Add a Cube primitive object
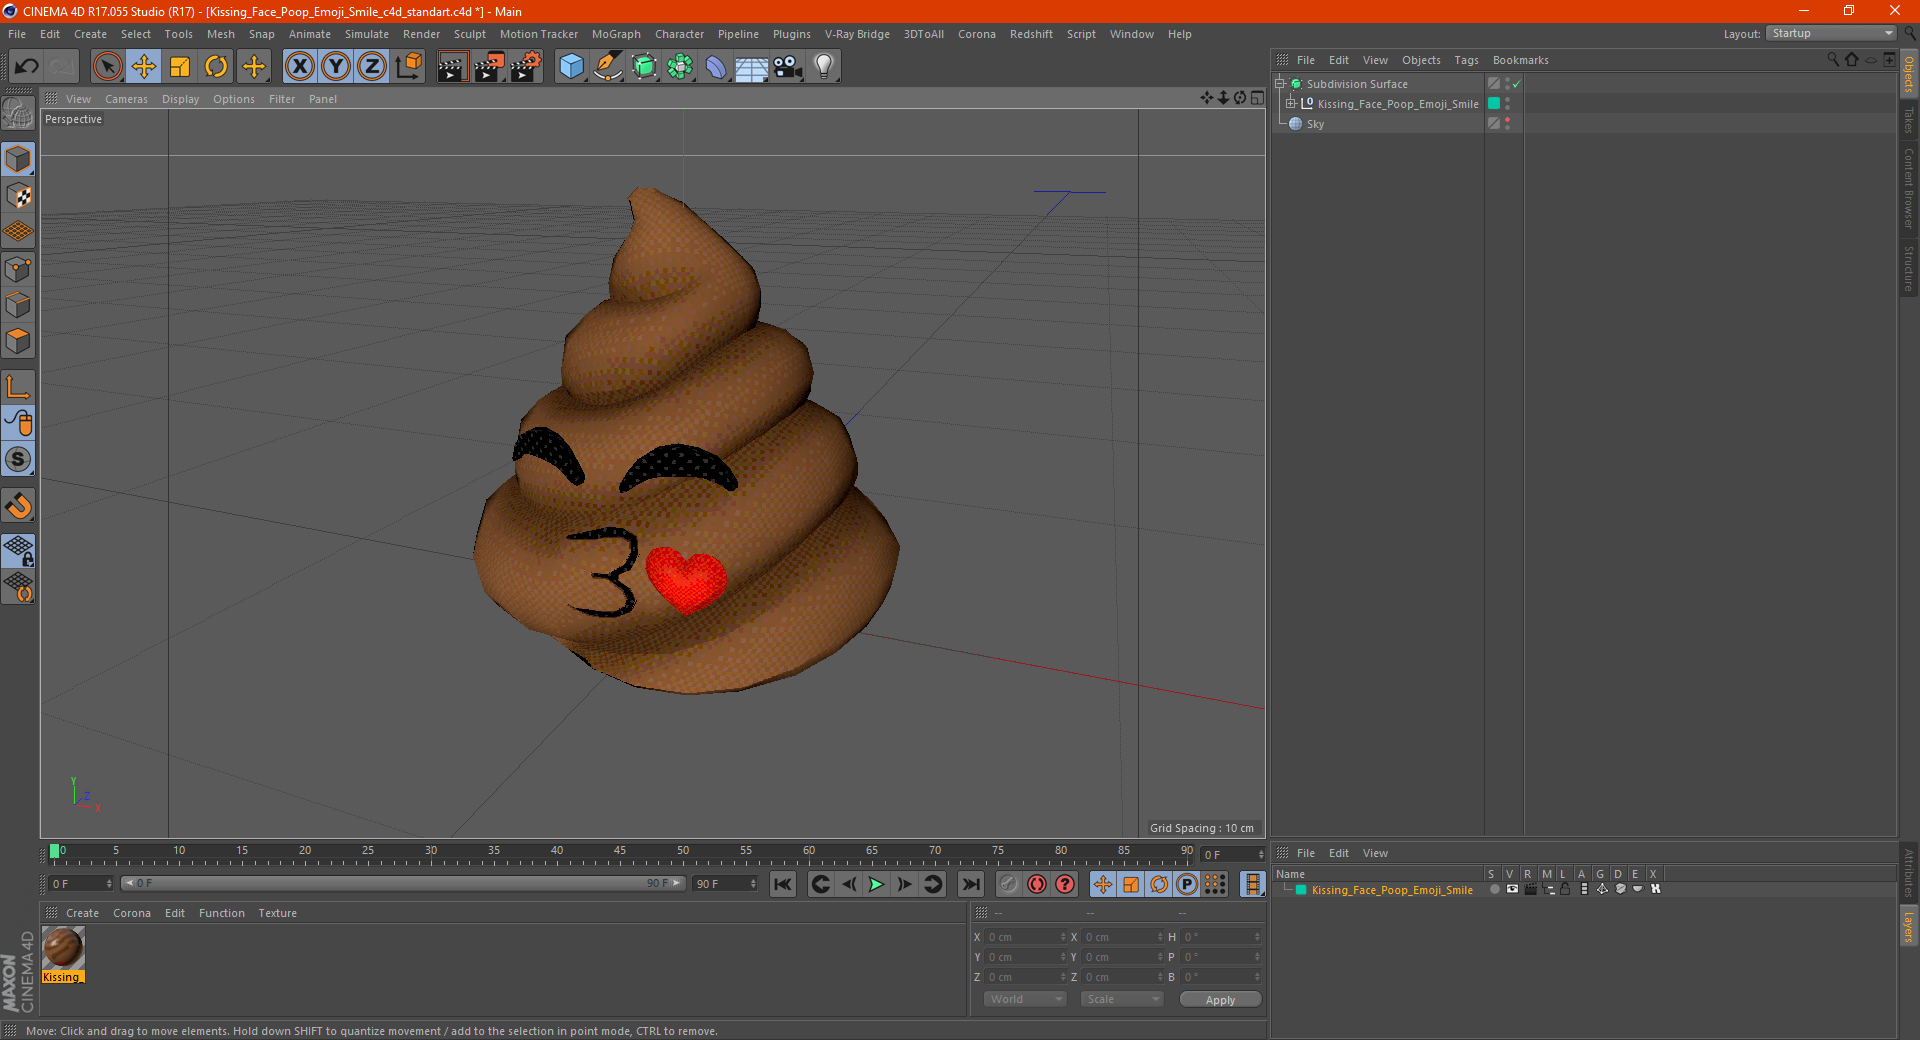Image resolution: width=1920 pixels, height=1040 pixels. click(x=571, y=67)
